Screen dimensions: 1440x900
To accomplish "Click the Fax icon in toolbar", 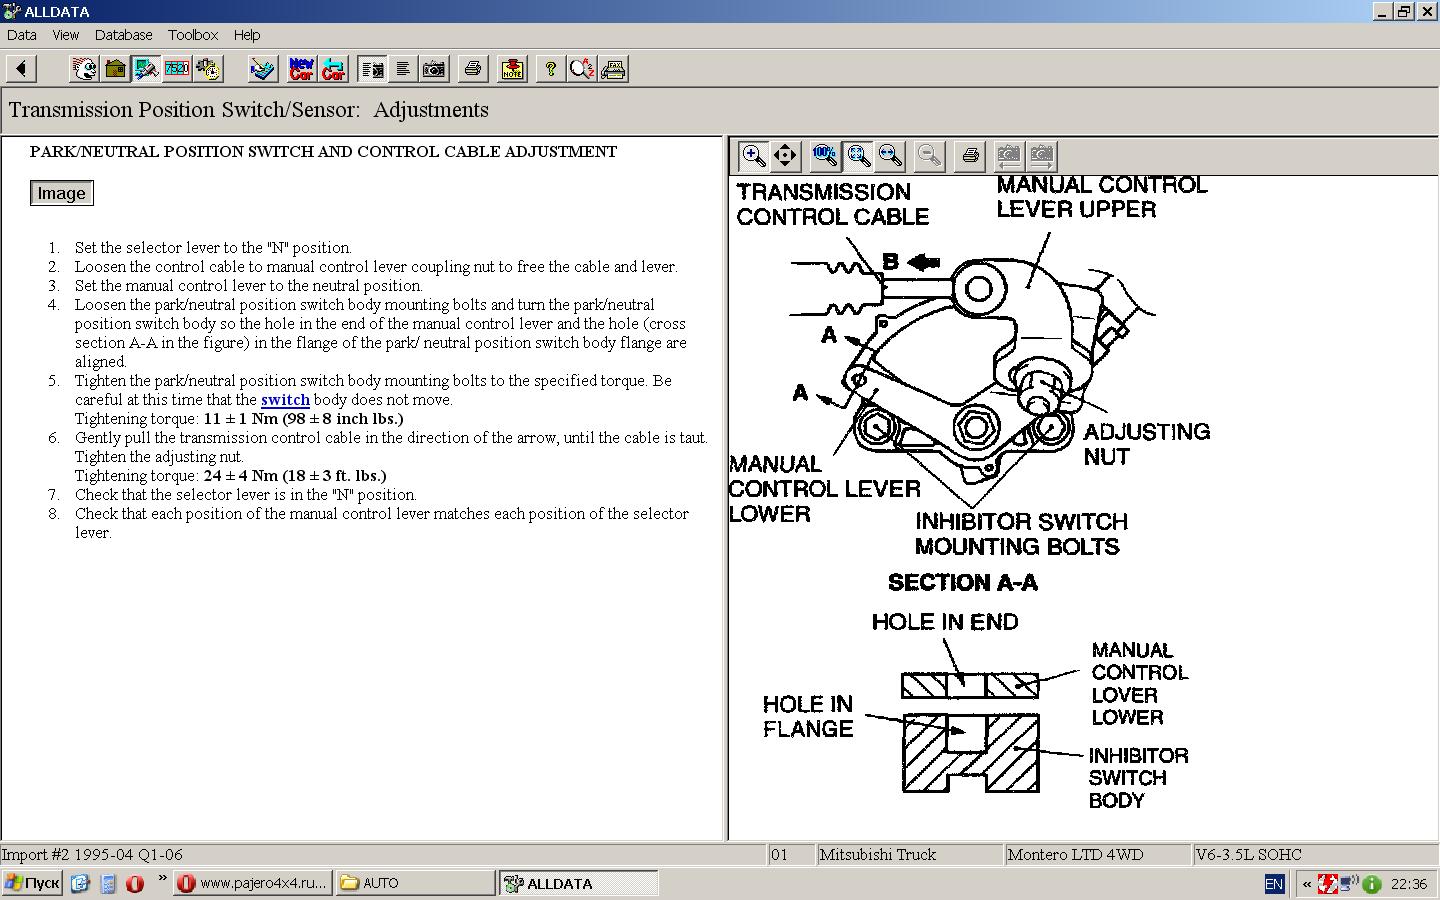I will 613,69.
